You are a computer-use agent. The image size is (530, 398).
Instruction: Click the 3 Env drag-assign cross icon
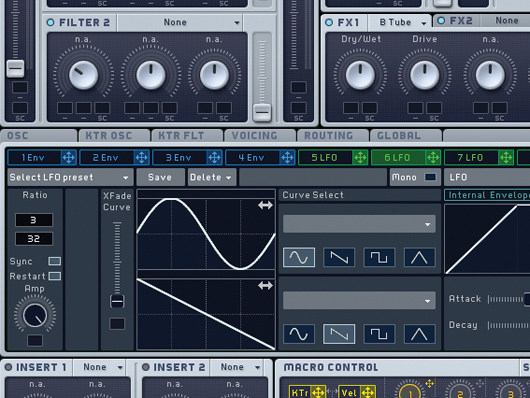coord(214,158)
